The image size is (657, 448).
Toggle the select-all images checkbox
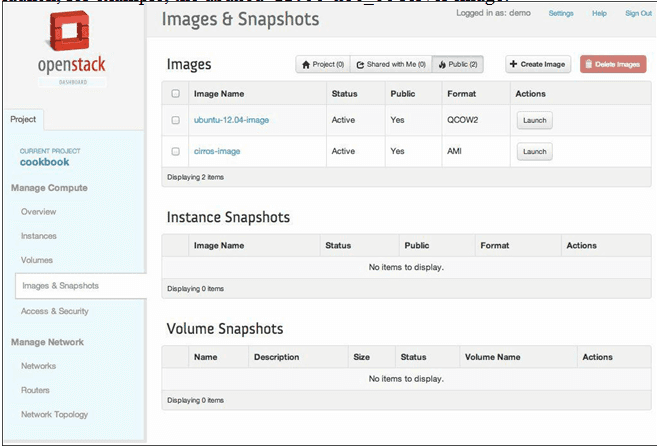[x=176, y=94]
